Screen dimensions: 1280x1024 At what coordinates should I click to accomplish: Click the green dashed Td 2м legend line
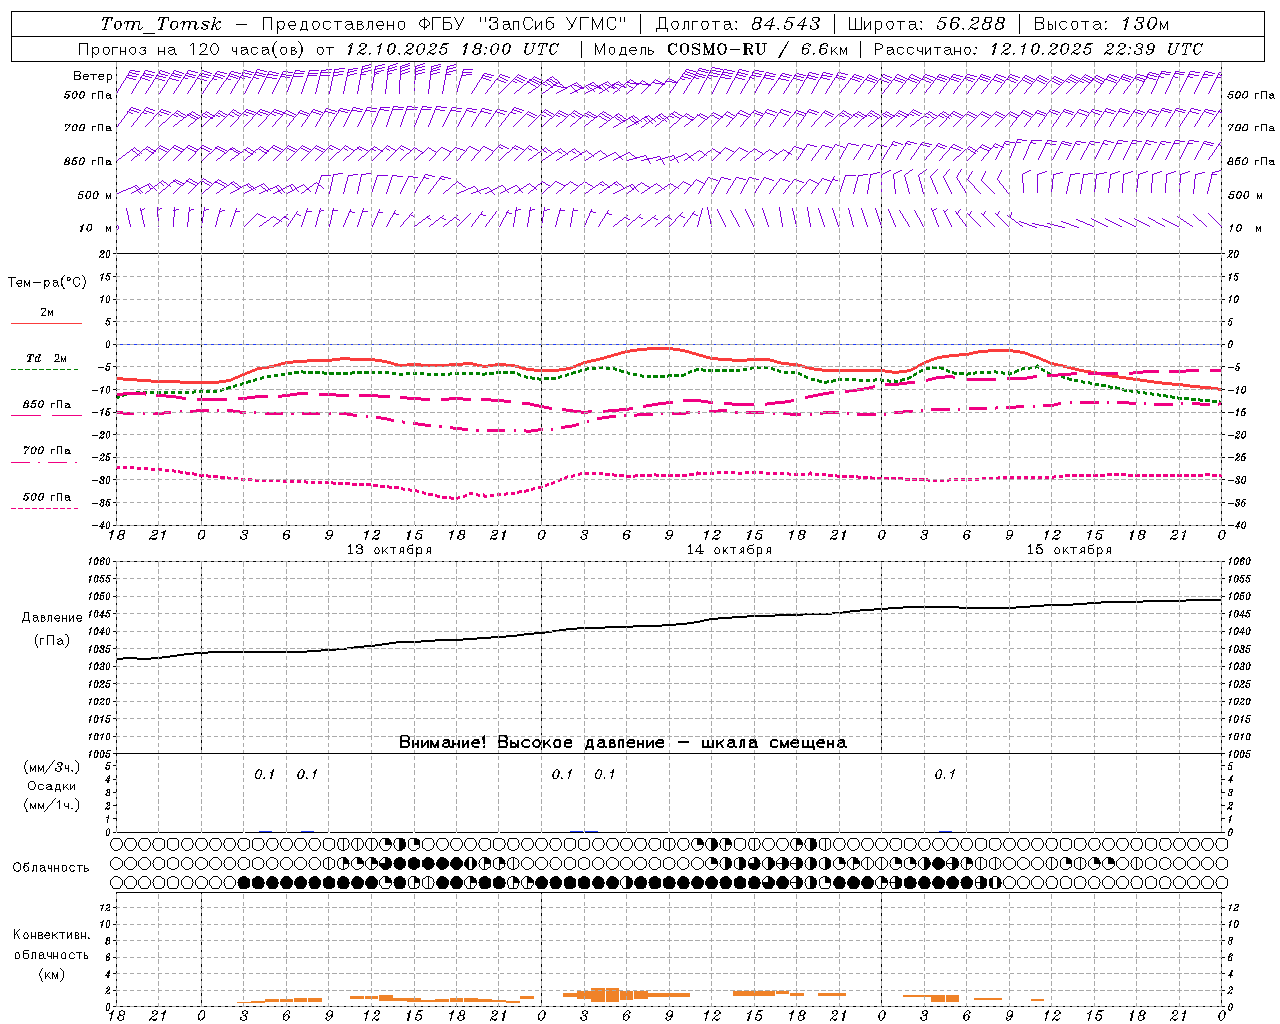(46, 370)
